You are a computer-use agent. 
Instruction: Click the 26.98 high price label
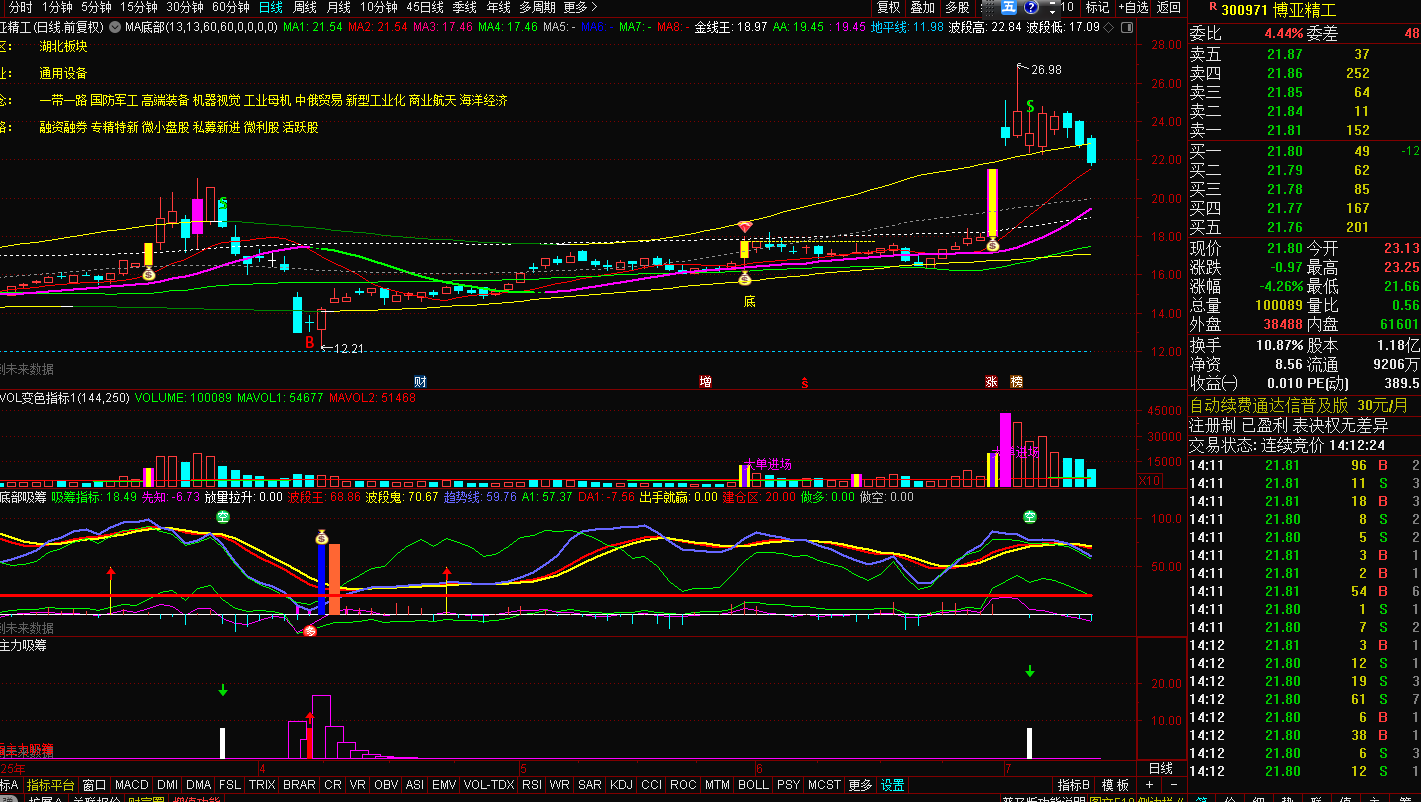(x=1046, y=70)
